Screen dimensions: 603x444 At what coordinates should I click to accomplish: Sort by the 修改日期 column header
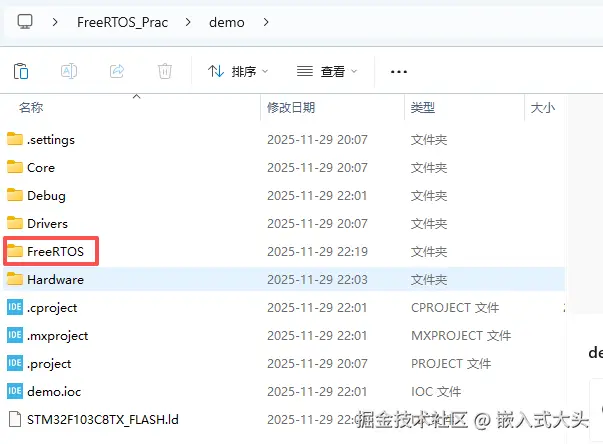291,107
